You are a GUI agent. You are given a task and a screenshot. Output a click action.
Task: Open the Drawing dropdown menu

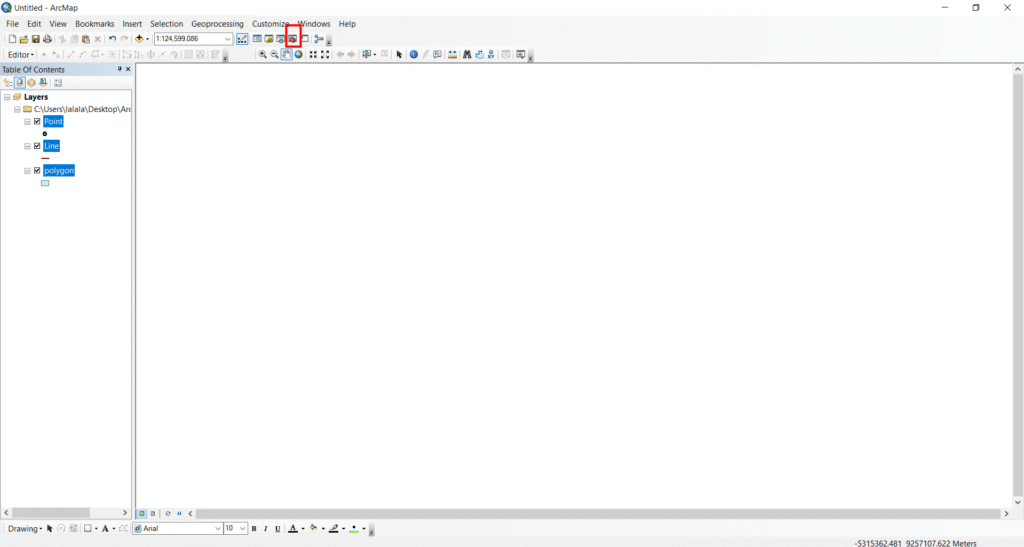(x=25, y=529)
